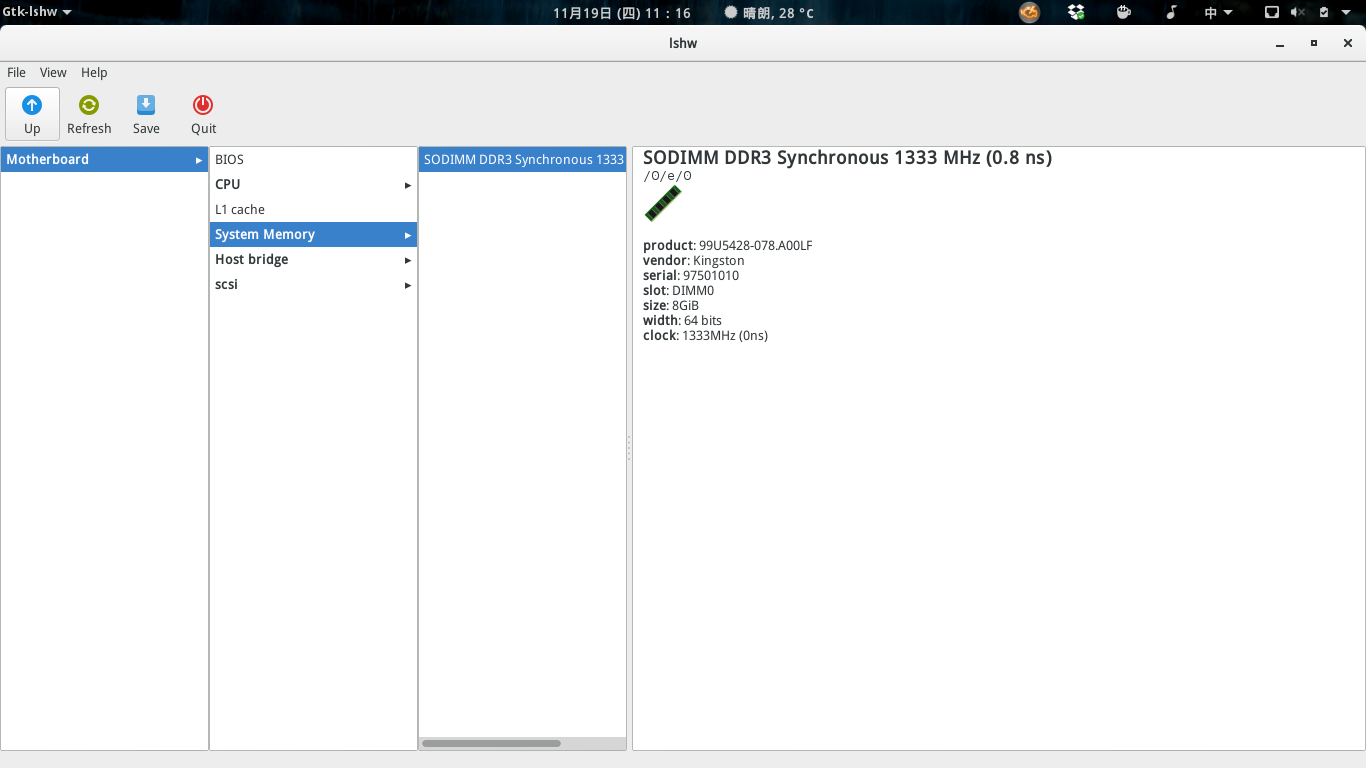1366x768 pixels.
Task: Toggle the input method 中 indicator
Action: click(x=1210, y=12)
